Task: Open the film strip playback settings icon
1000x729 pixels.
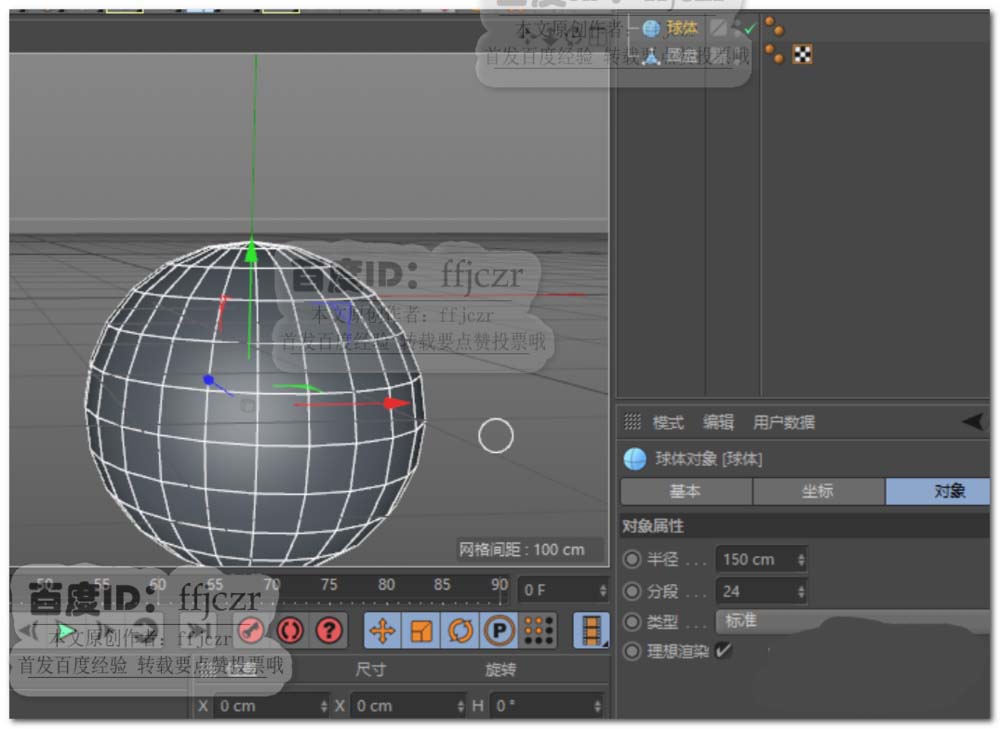Action: [593, 631]
